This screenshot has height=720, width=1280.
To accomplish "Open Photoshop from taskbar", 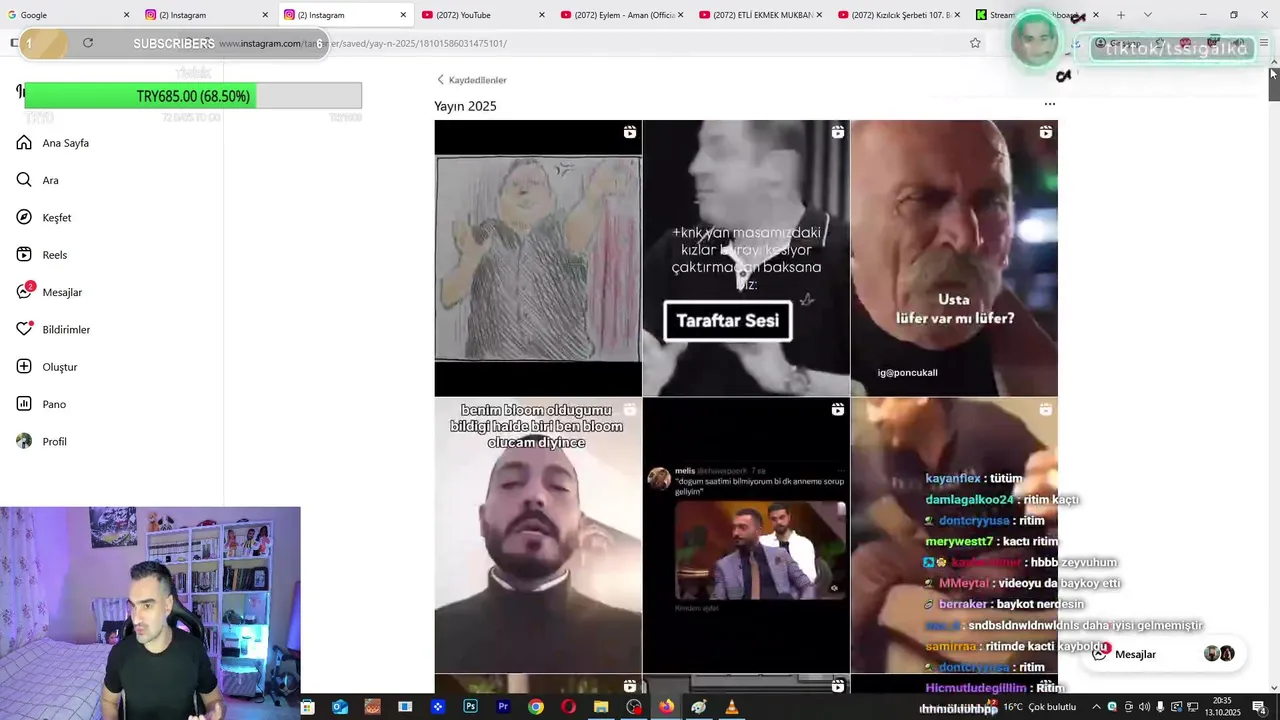I will [471, 707].
